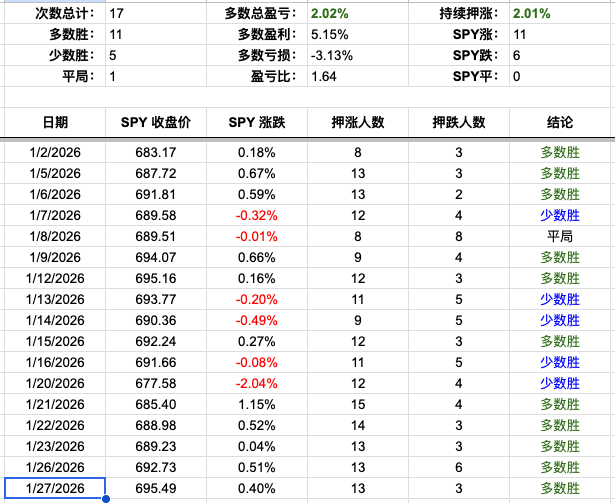Click the 日期 column header
This screenshot has width=615, height=503.
point(55,122)
